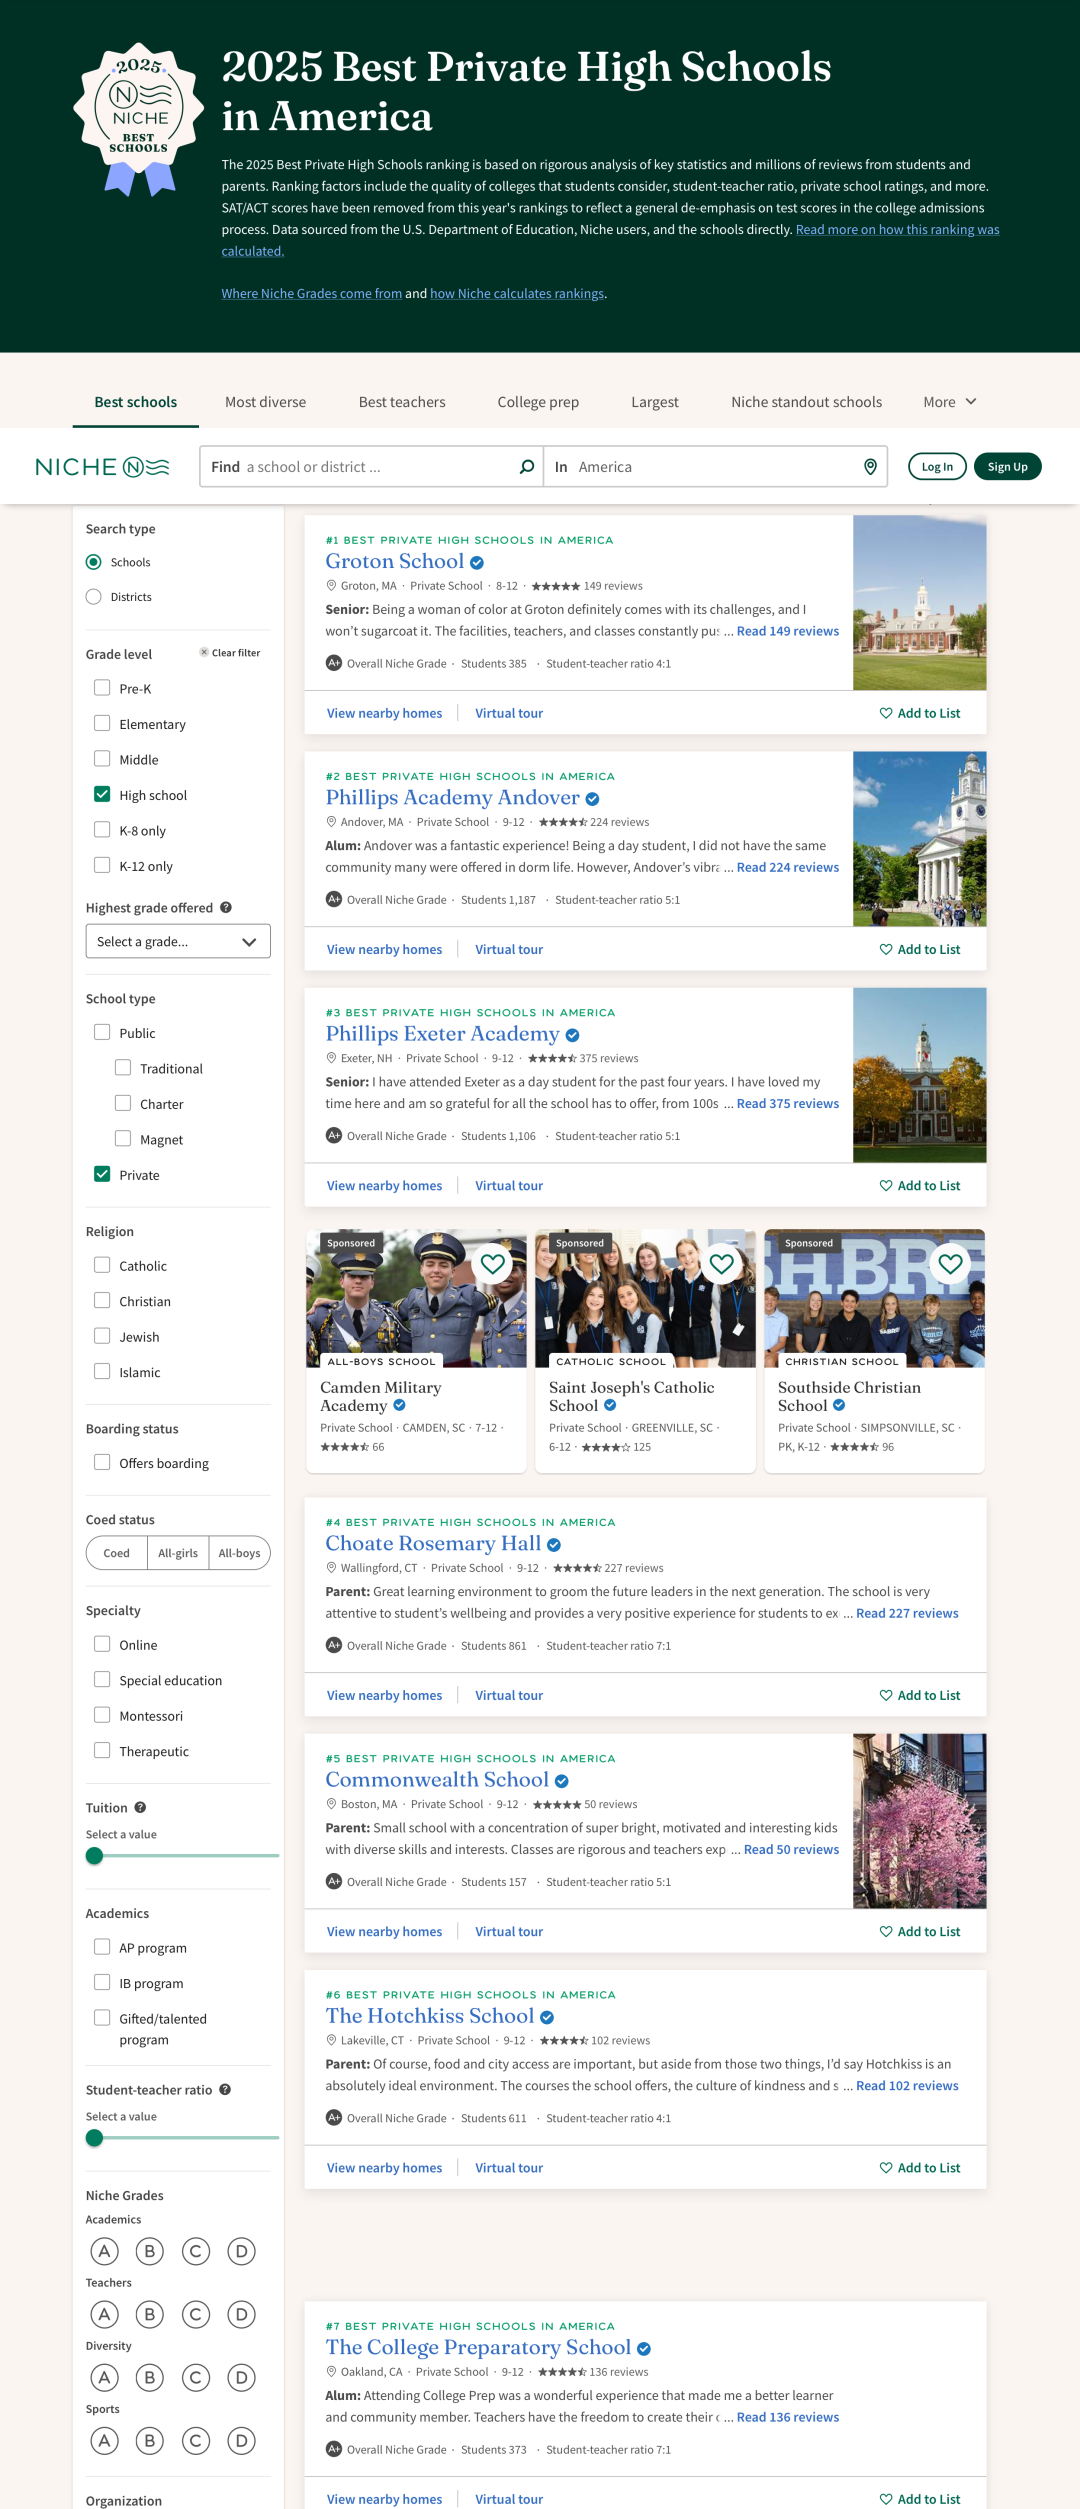
Task: Select Teachers grade D circle
Action: tap(241, 2314)
